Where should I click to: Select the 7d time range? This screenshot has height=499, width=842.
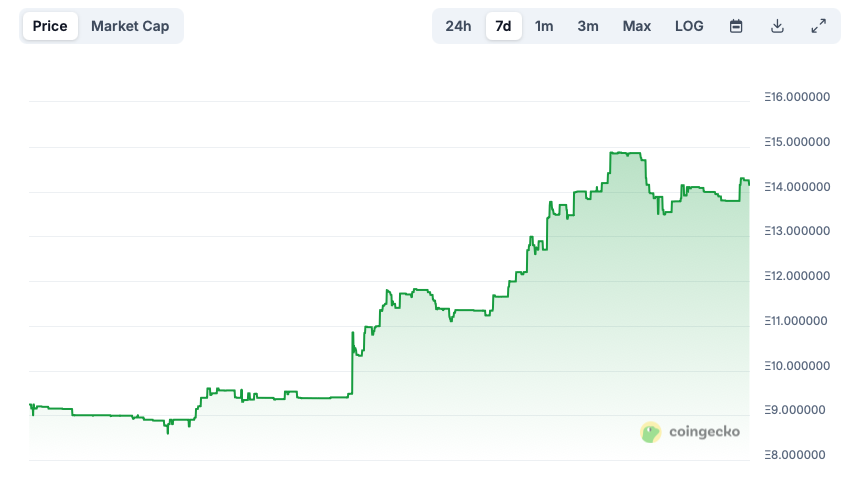503,26
